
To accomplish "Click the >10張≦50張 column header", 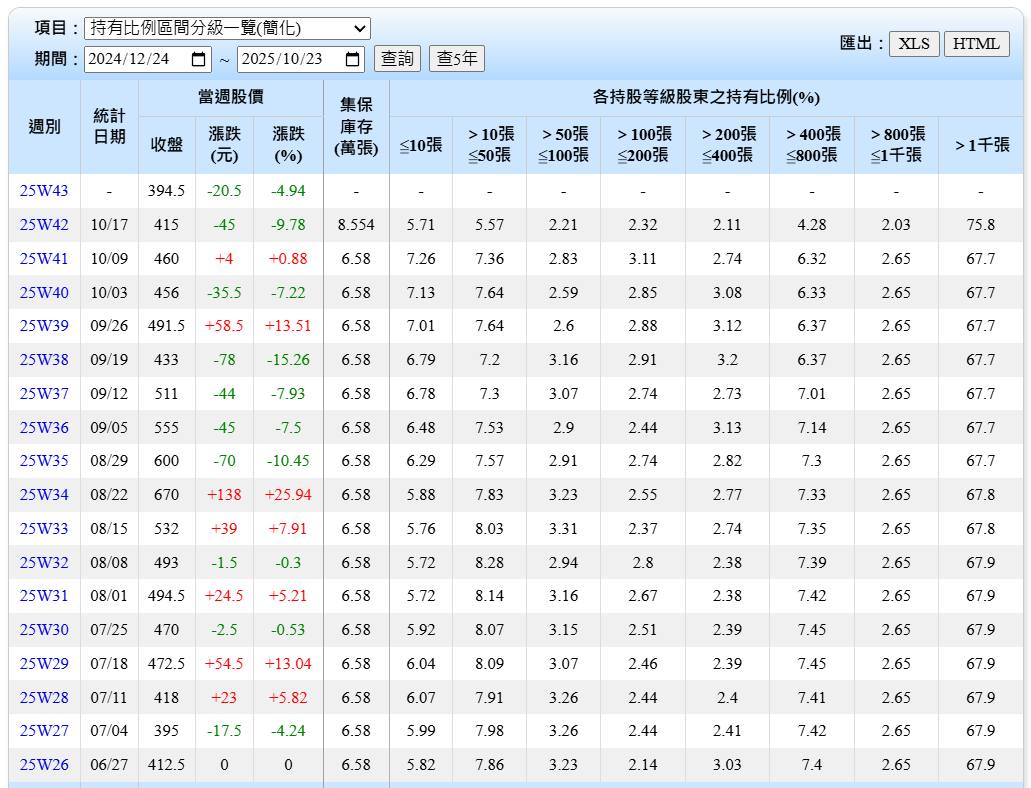I will [490, 145].
